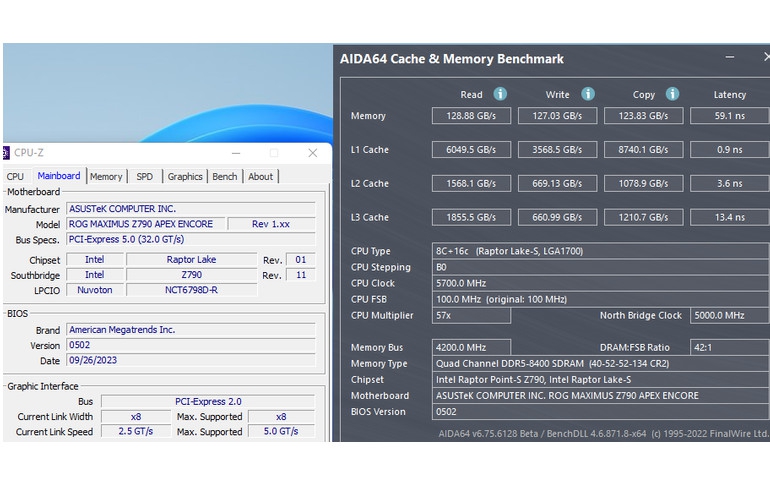Viewport: 770px width, 484px height.
Task: Click the LPCIO Nuvoton field
Action: click(95, 290)
